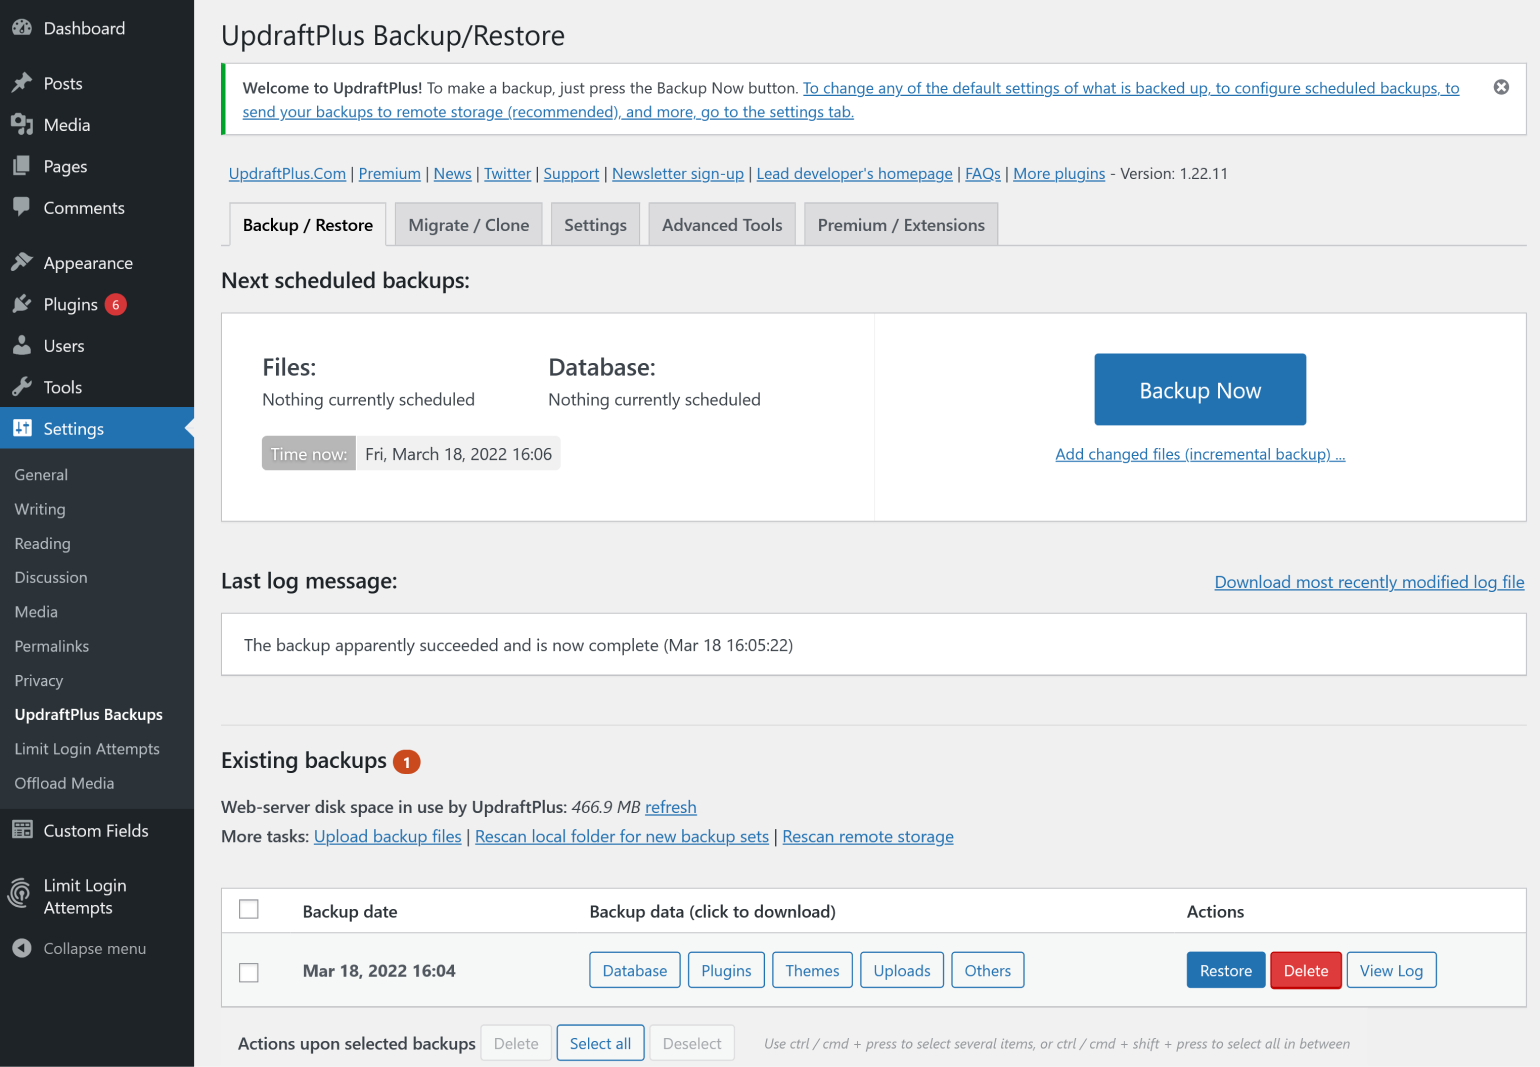Click the red Delete backup button
Screen dimensions: 1540x1067
point(1306,970)
